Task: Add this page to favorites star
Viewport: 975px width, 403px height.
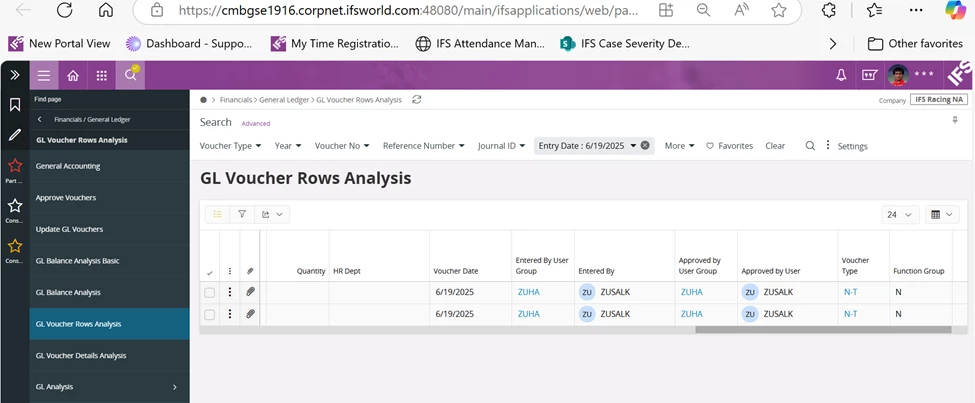Action: pyautogui.click(x=779, y=10)
